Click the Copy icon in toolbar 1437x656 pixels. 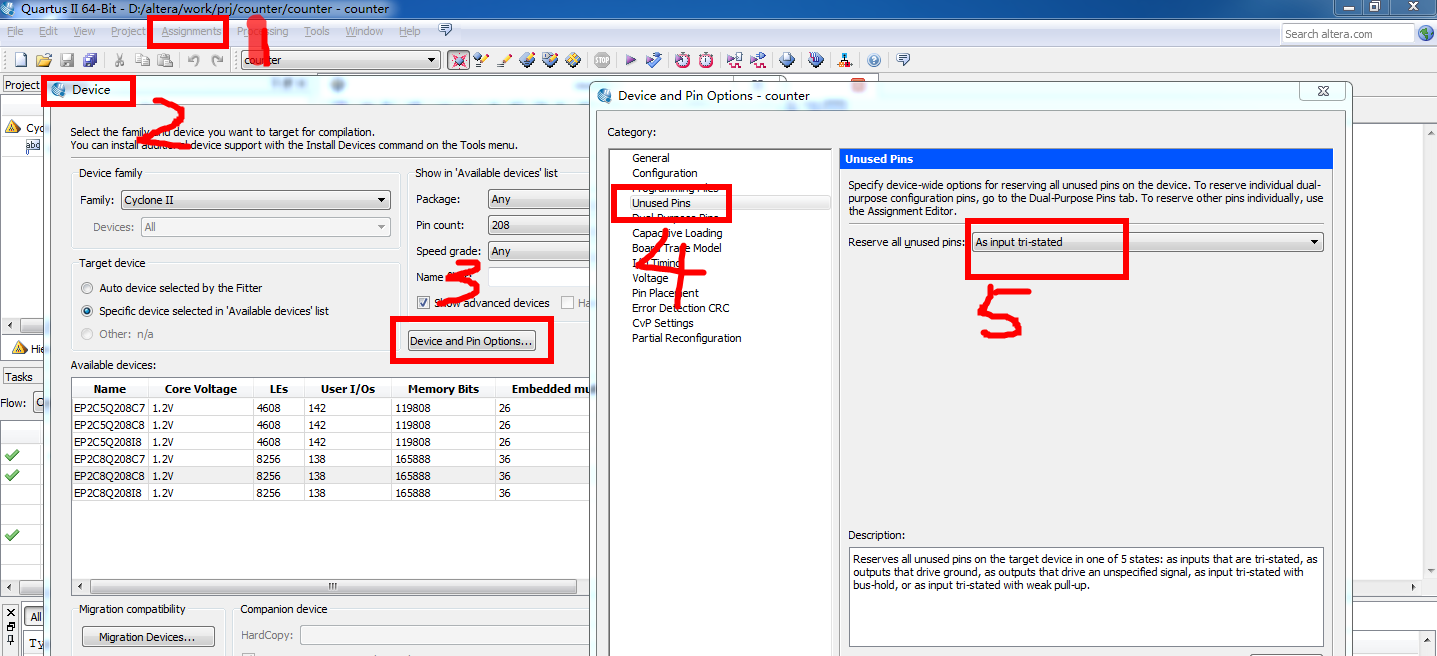coord(142,60)
